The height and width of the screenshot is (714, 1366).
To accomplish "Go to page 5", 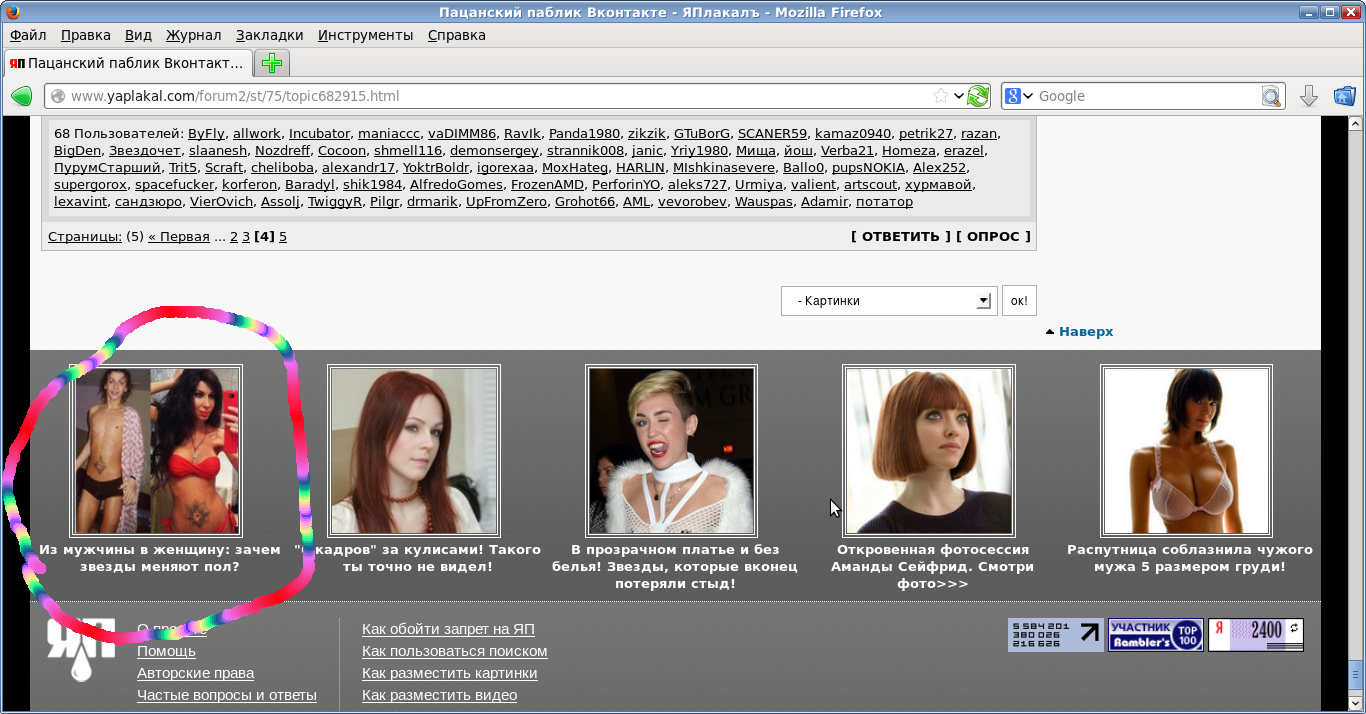I will pyautogui.click(x=283, y=237).
